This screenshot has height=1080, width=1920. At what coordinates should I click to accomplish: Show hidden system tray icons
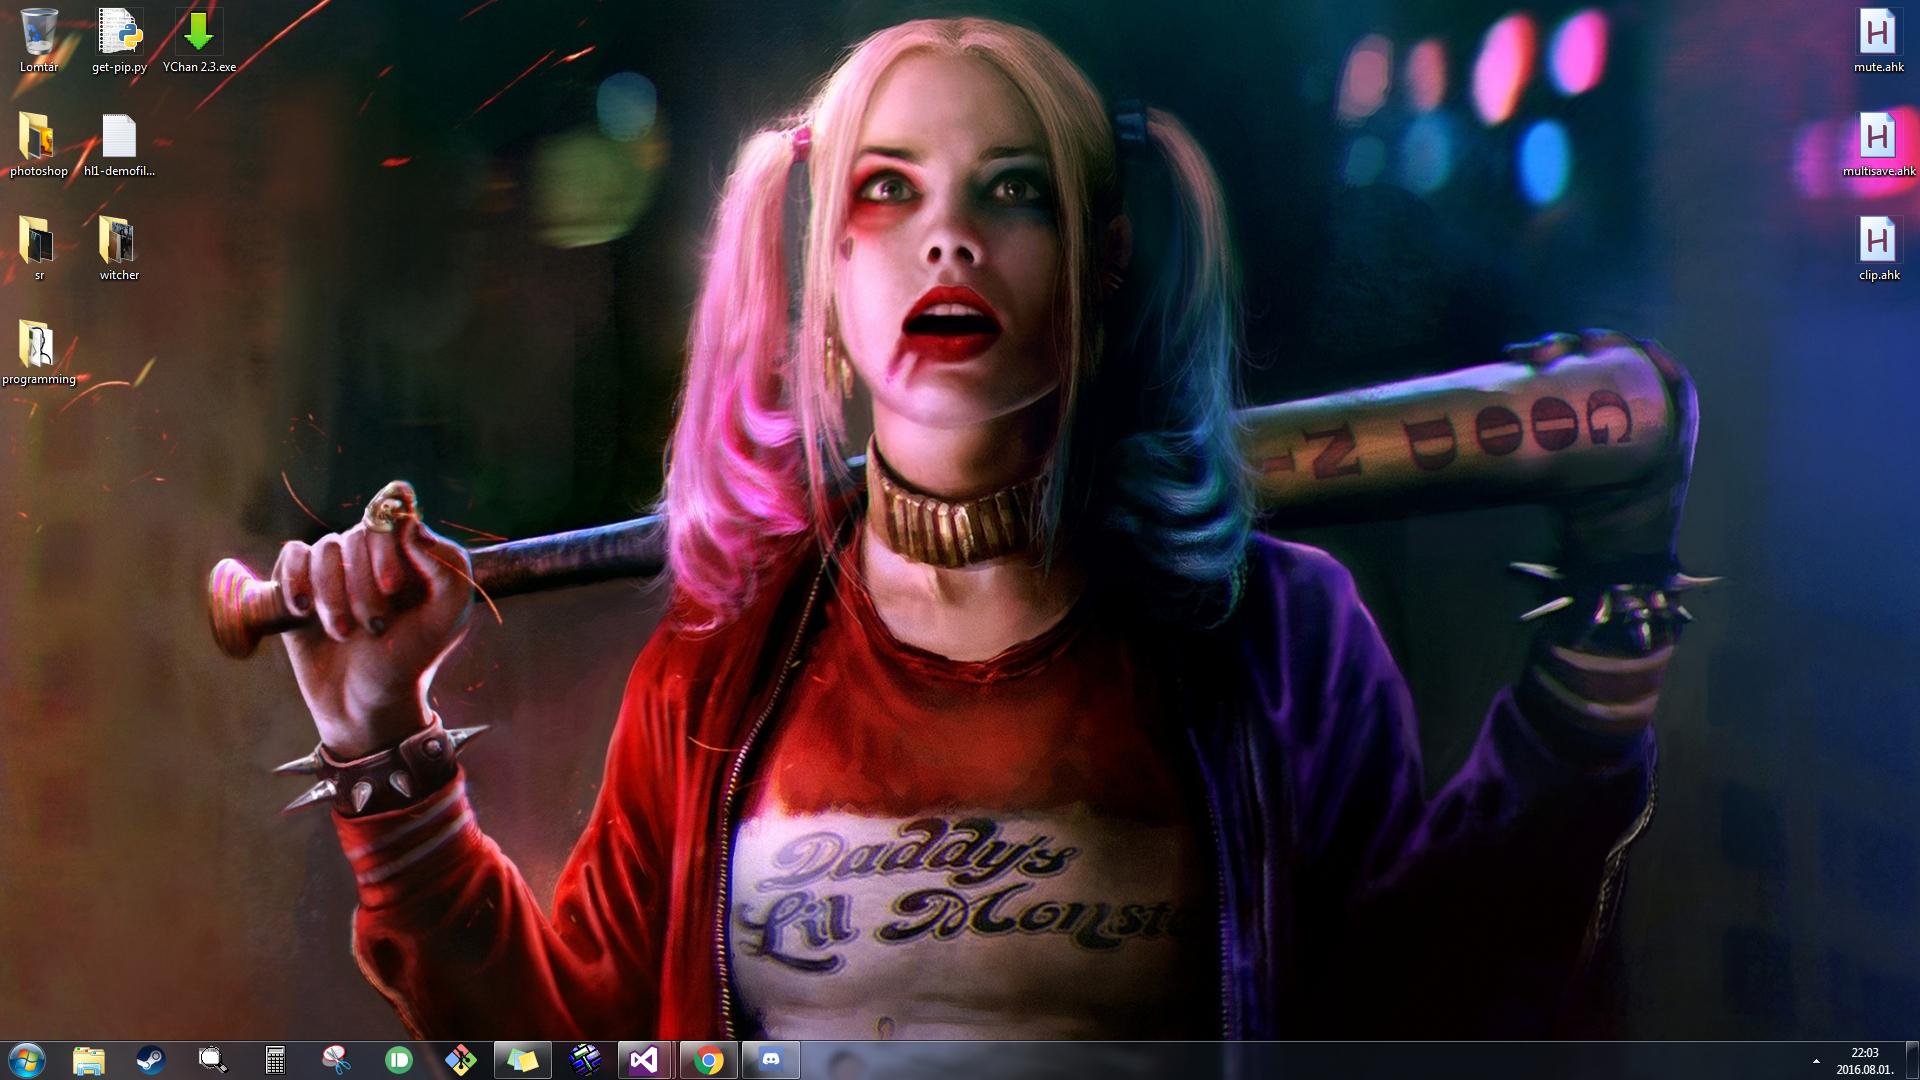pos(1816,1061)
